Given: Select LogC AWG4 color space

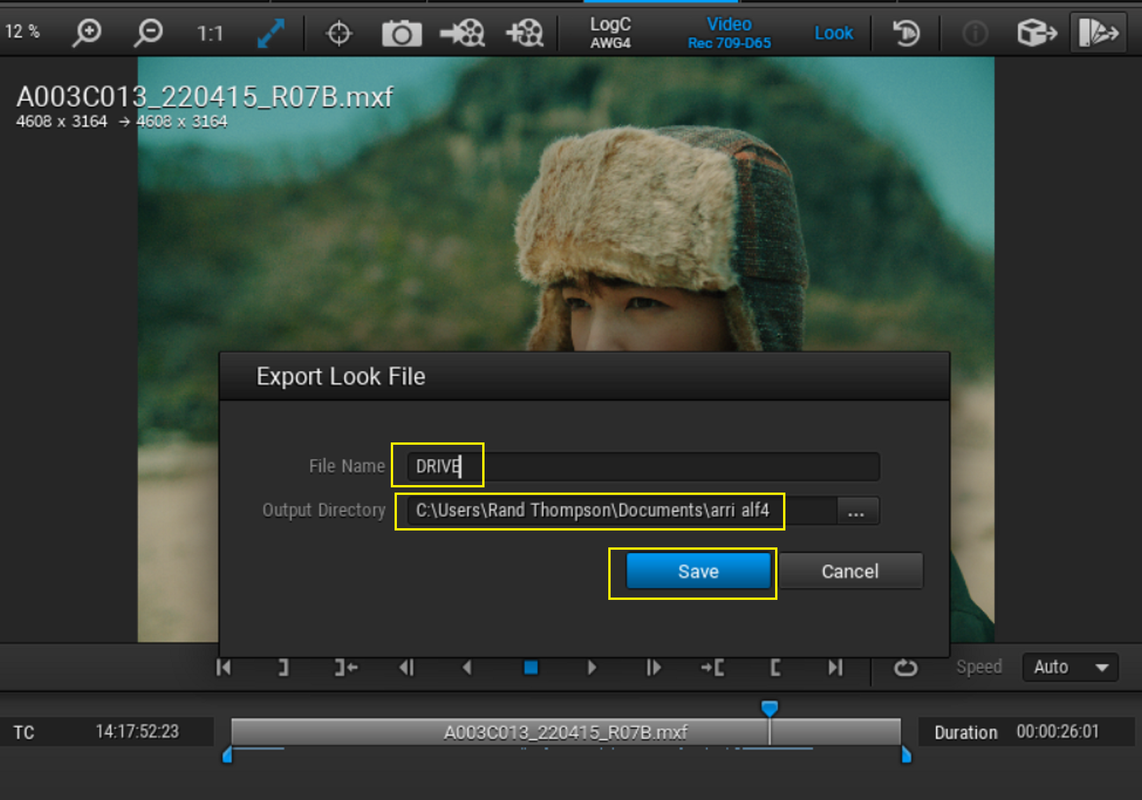Looking at the screenshot, I should 610,33.
